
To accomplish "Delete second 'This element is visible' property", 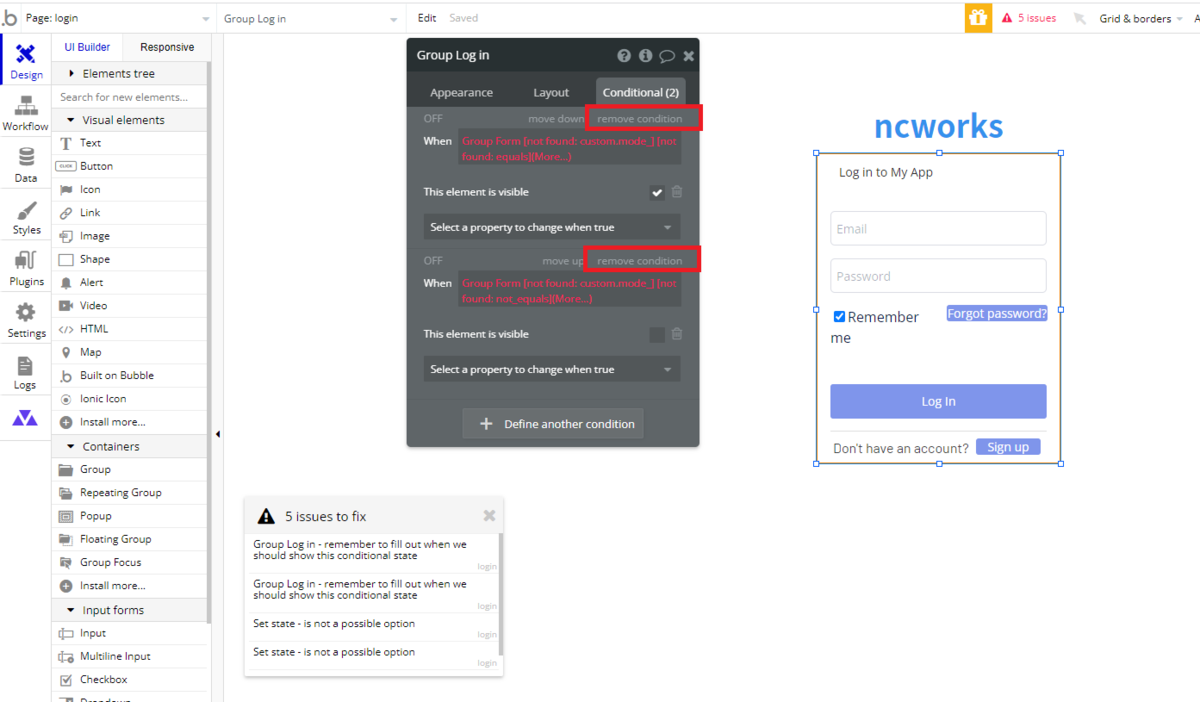I will click(677, 334).
